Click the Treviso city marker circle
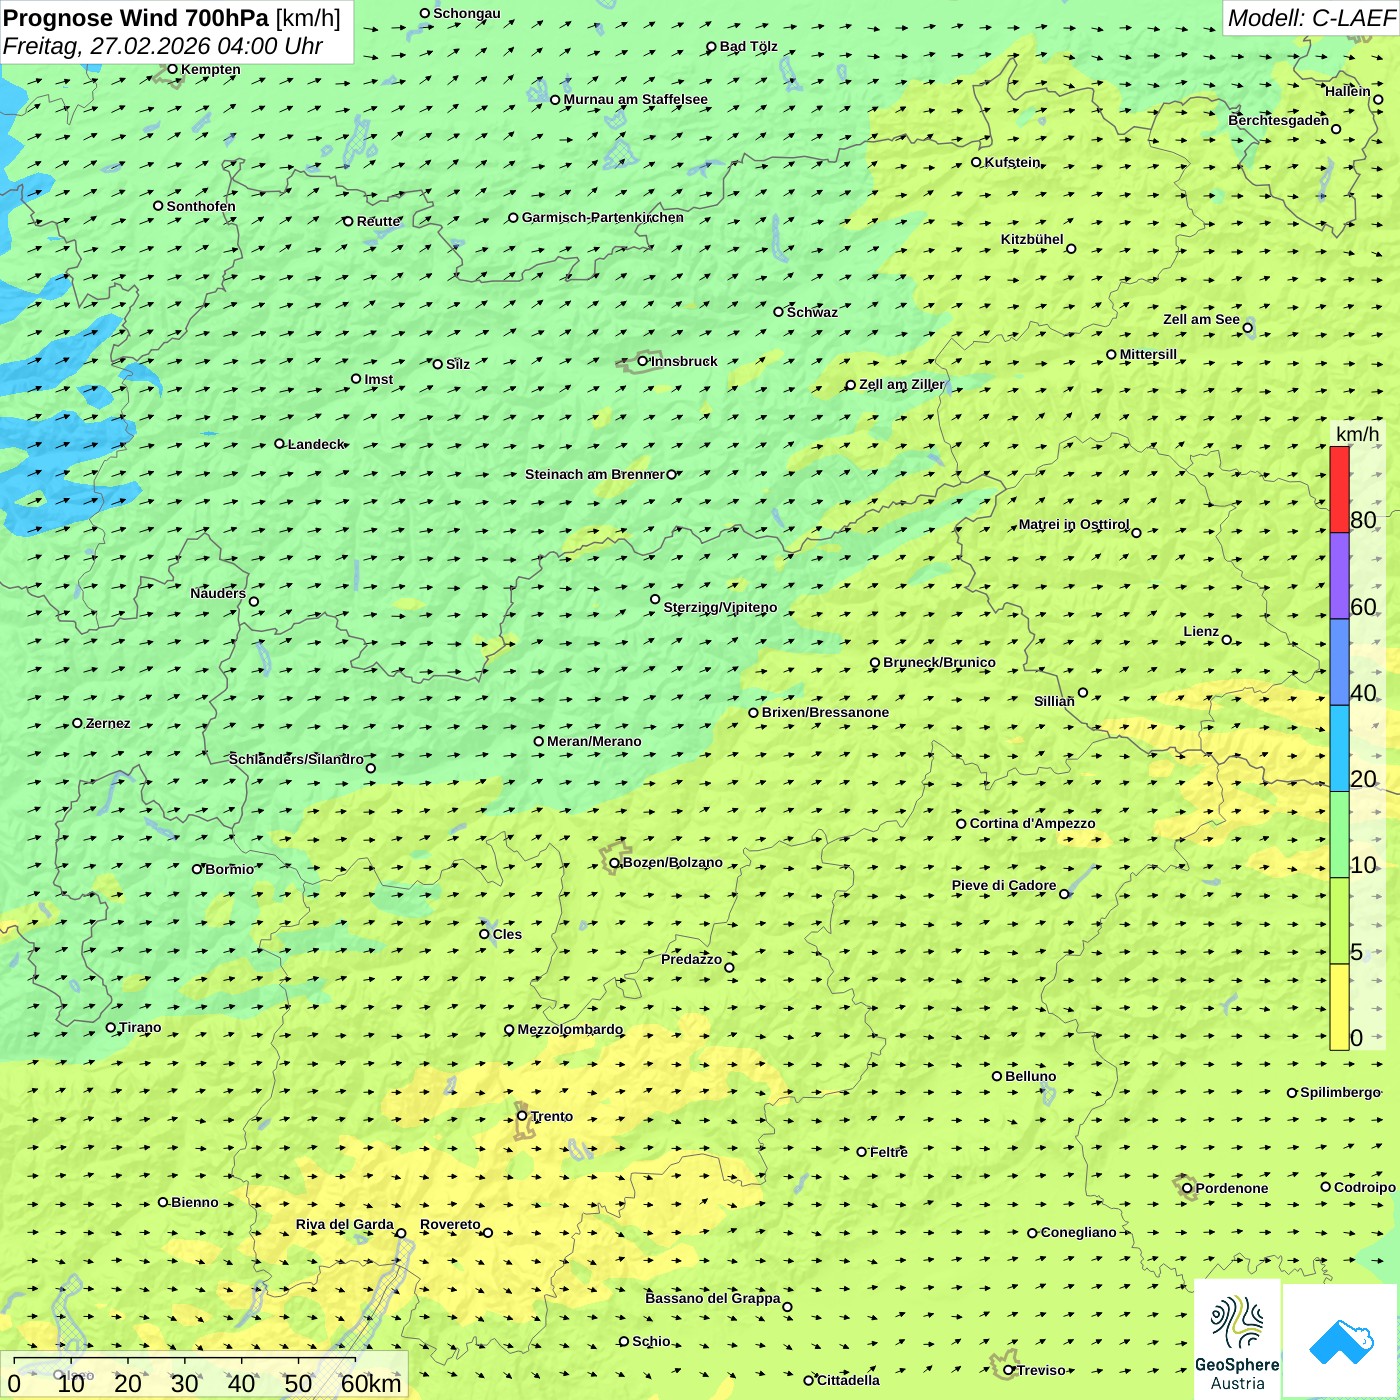The image size is (1400, 1400). click(1009, 1370)
